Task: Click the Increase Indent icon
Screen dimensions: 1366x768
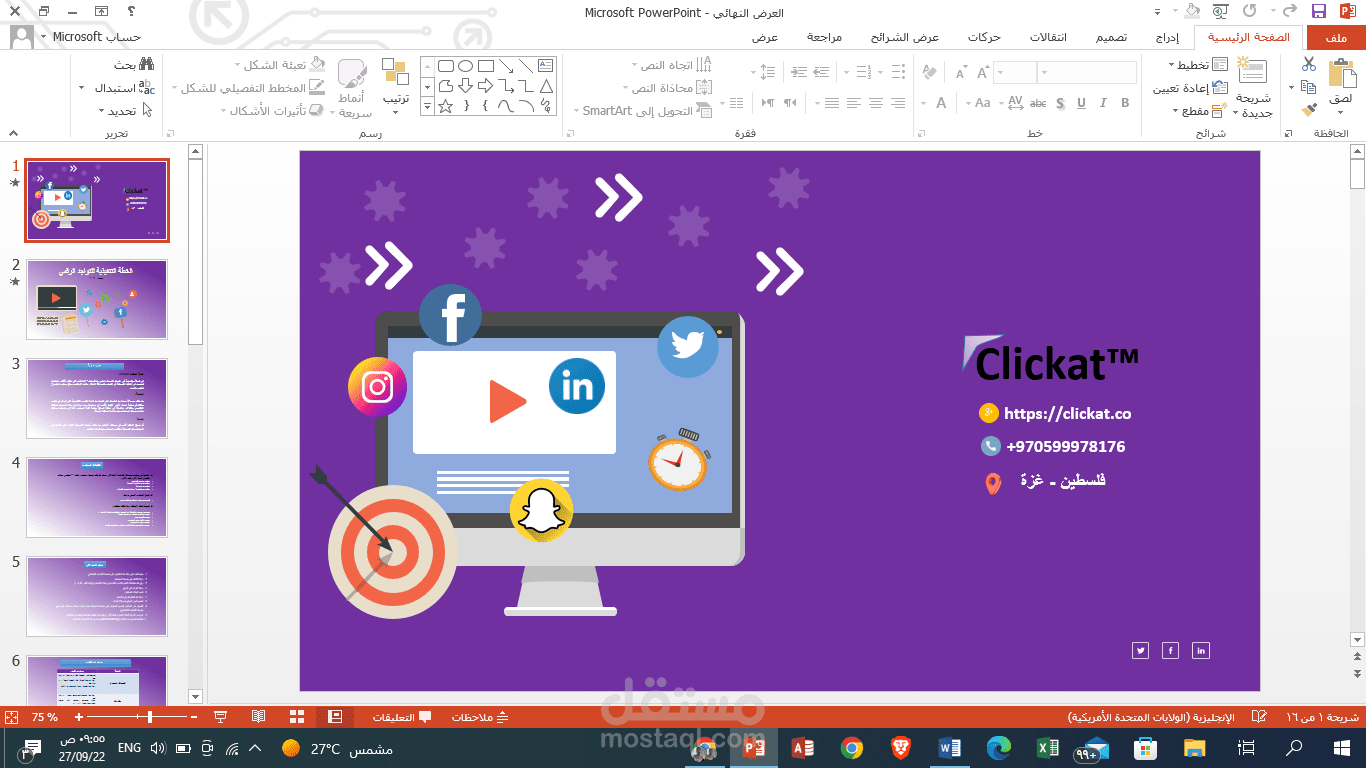Action: pos(798,72)
